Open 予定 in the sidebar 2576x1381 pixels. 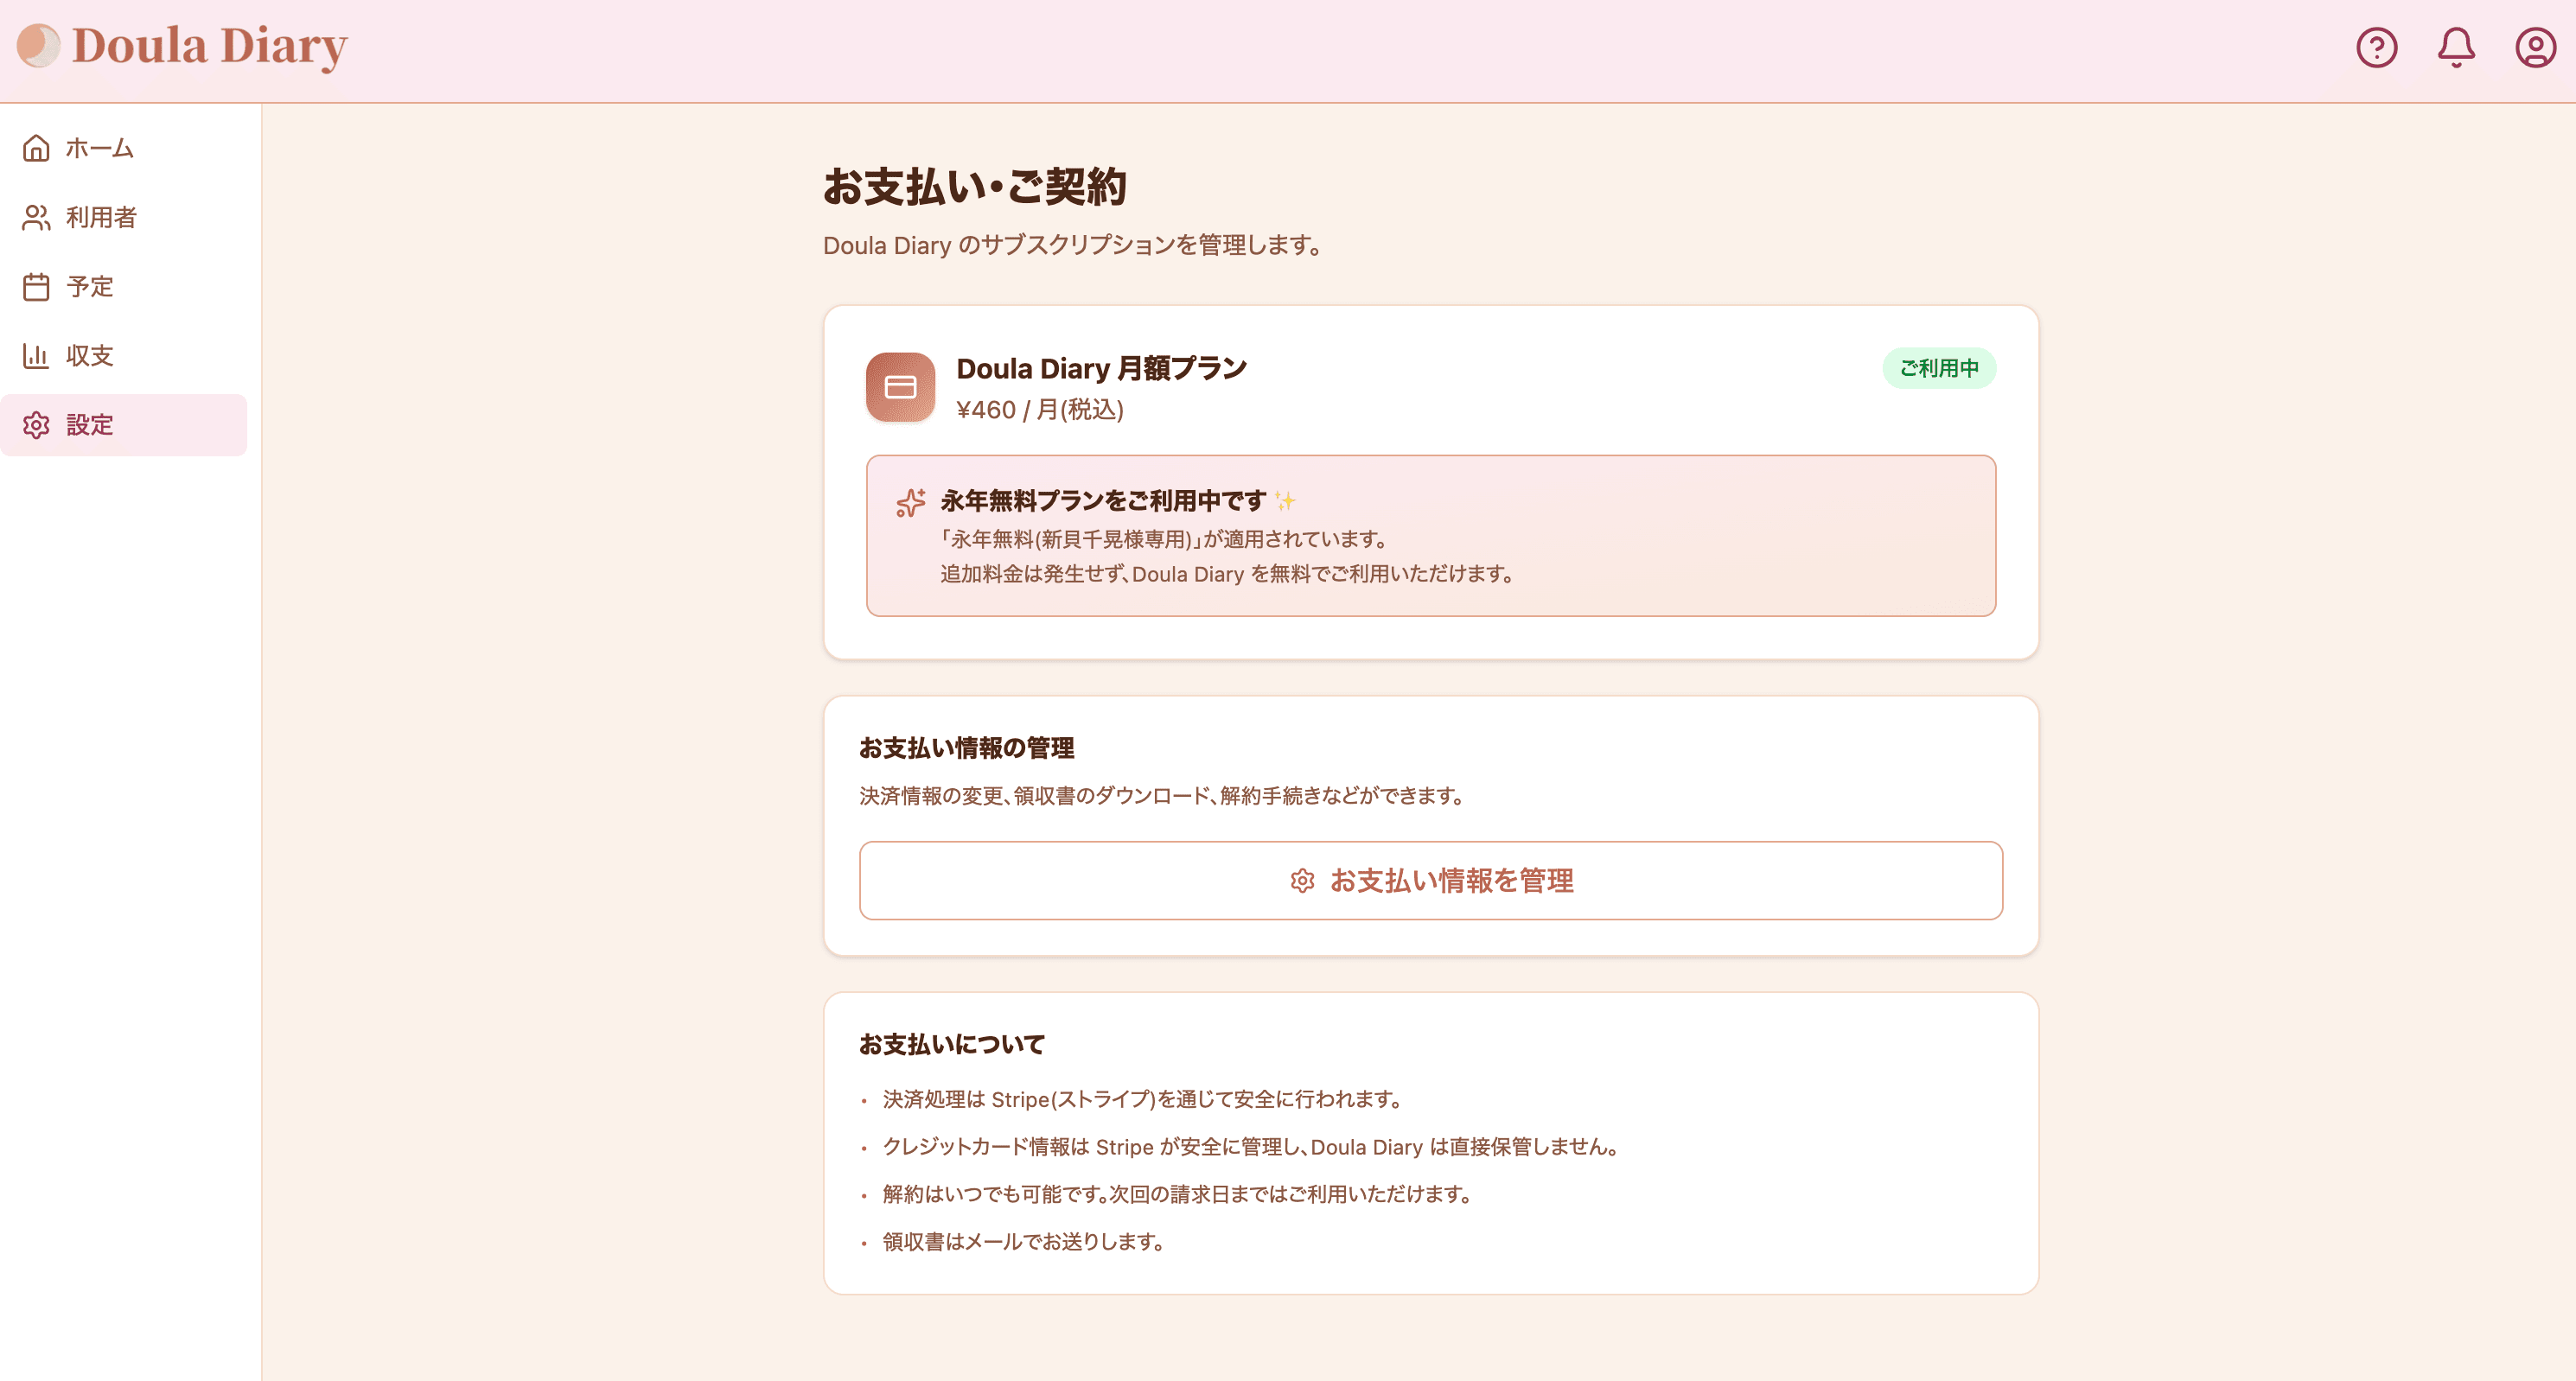point(124,287)
